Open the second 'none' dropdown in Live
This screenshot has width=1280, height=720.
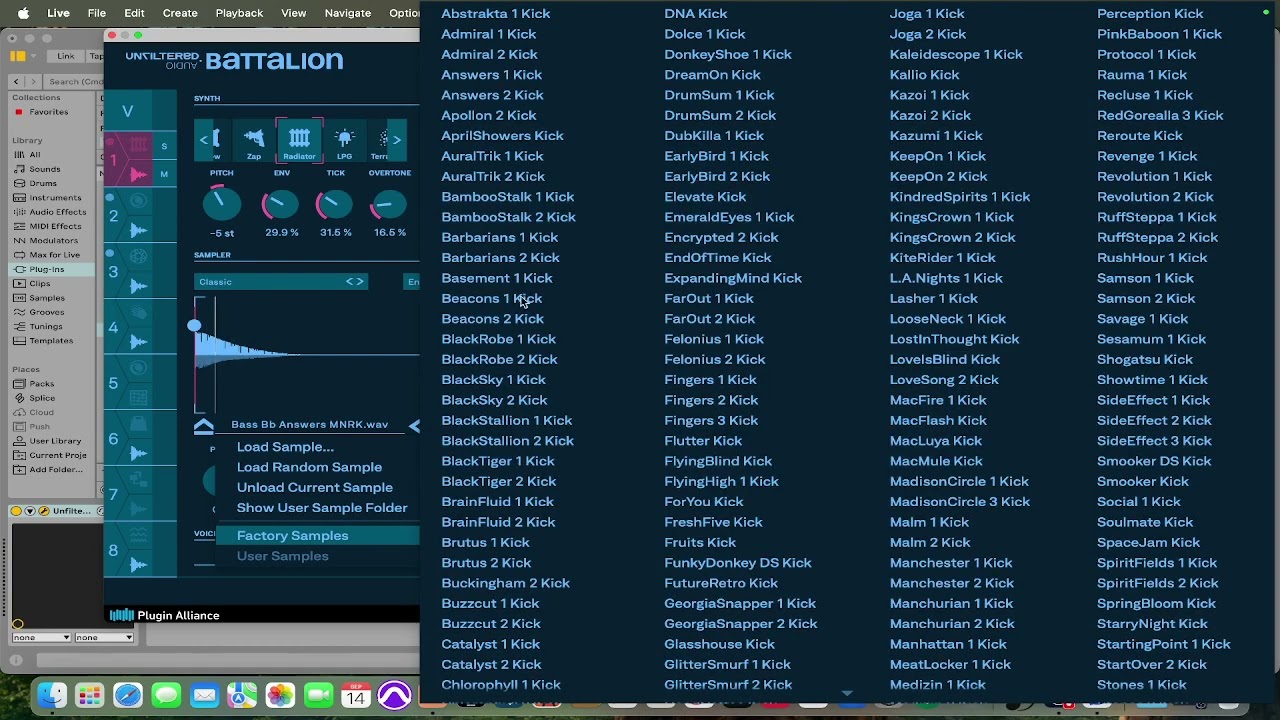click(x=104, y=637)
